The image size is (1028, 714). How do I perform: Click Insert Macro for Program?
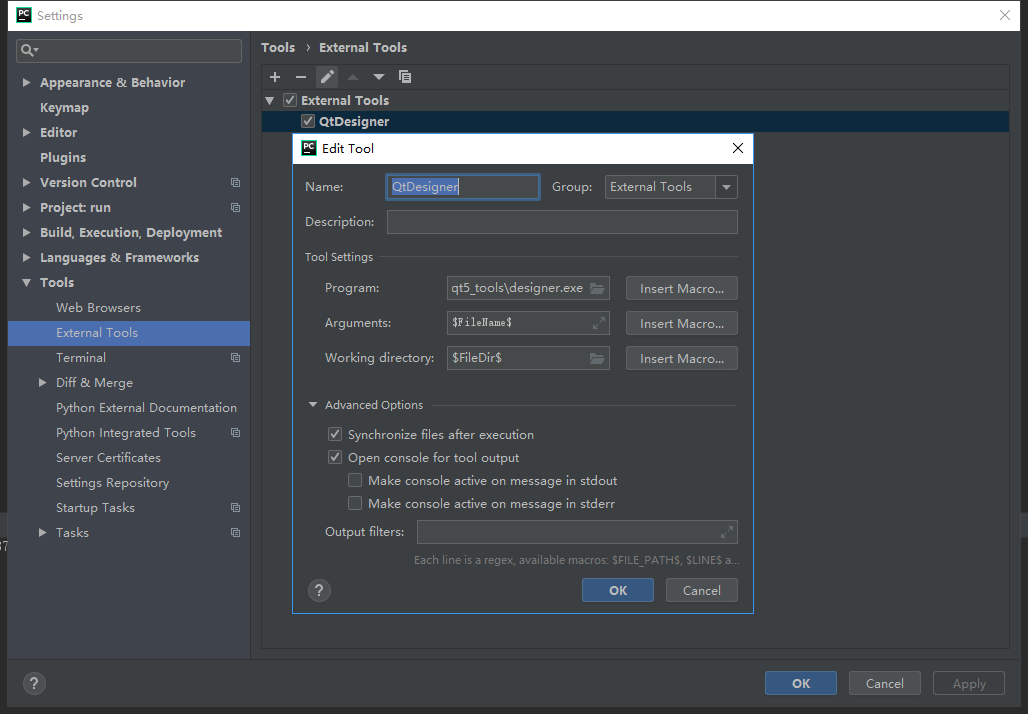click(682, 288)
